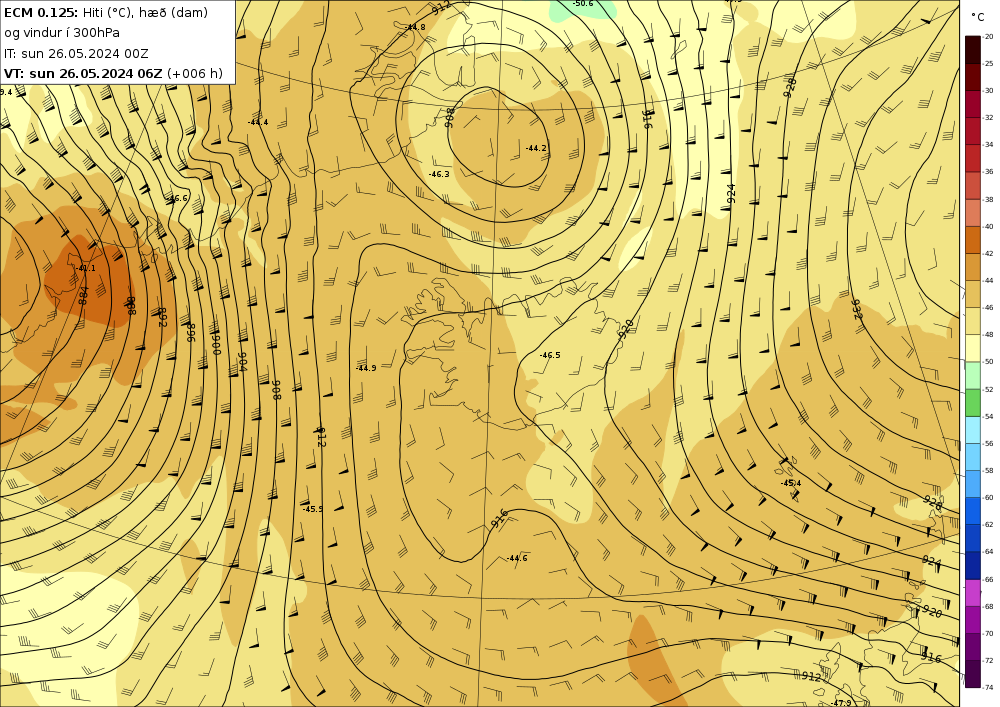Screen dimensions: 1000x707
Task: Click the 884 height contour label
Action: (84, 295)
